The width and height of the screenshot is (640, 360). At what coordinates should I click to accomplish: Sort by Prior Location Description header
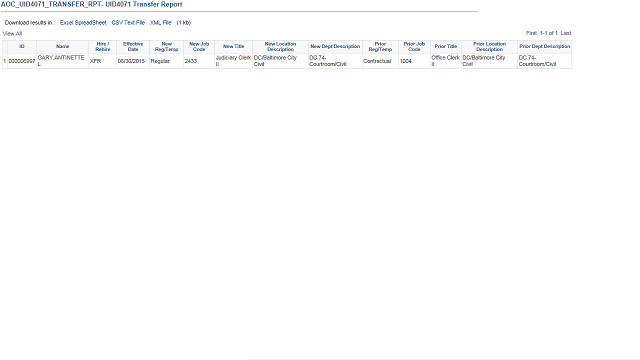point(489,47)
